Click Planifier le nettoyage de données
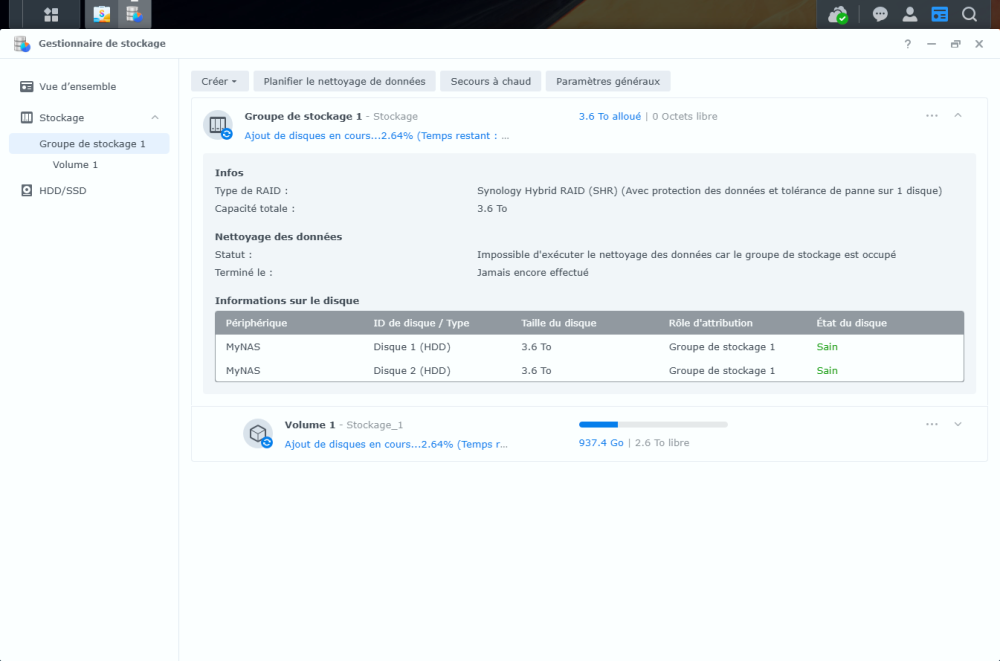 pos(344,82)
